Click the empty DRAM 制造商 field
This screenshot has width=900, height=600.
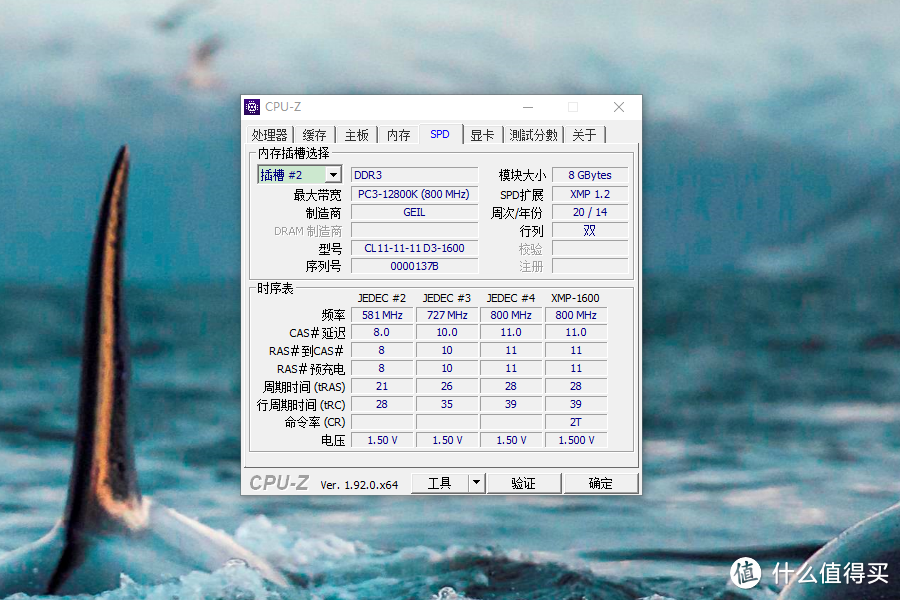[x=414, y=230]
